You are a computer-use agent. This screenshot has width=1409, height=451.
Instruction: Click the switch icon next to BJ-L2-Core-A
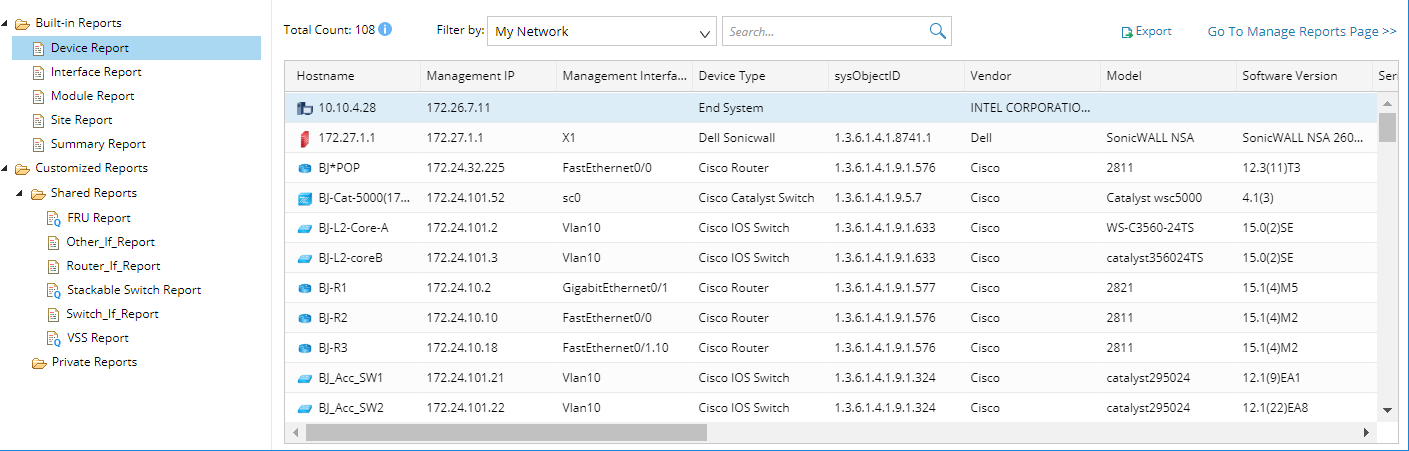point(305,228)
